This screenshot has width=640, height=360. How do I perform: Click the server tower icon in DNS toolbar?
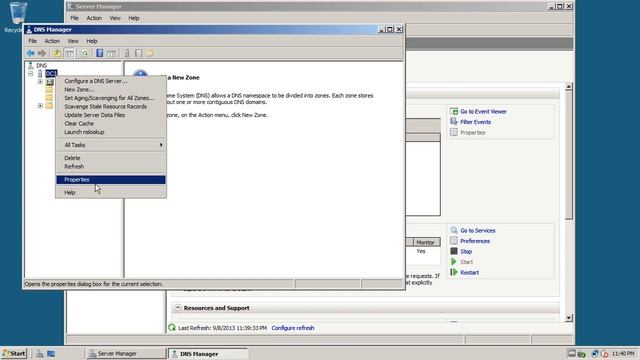127,53
